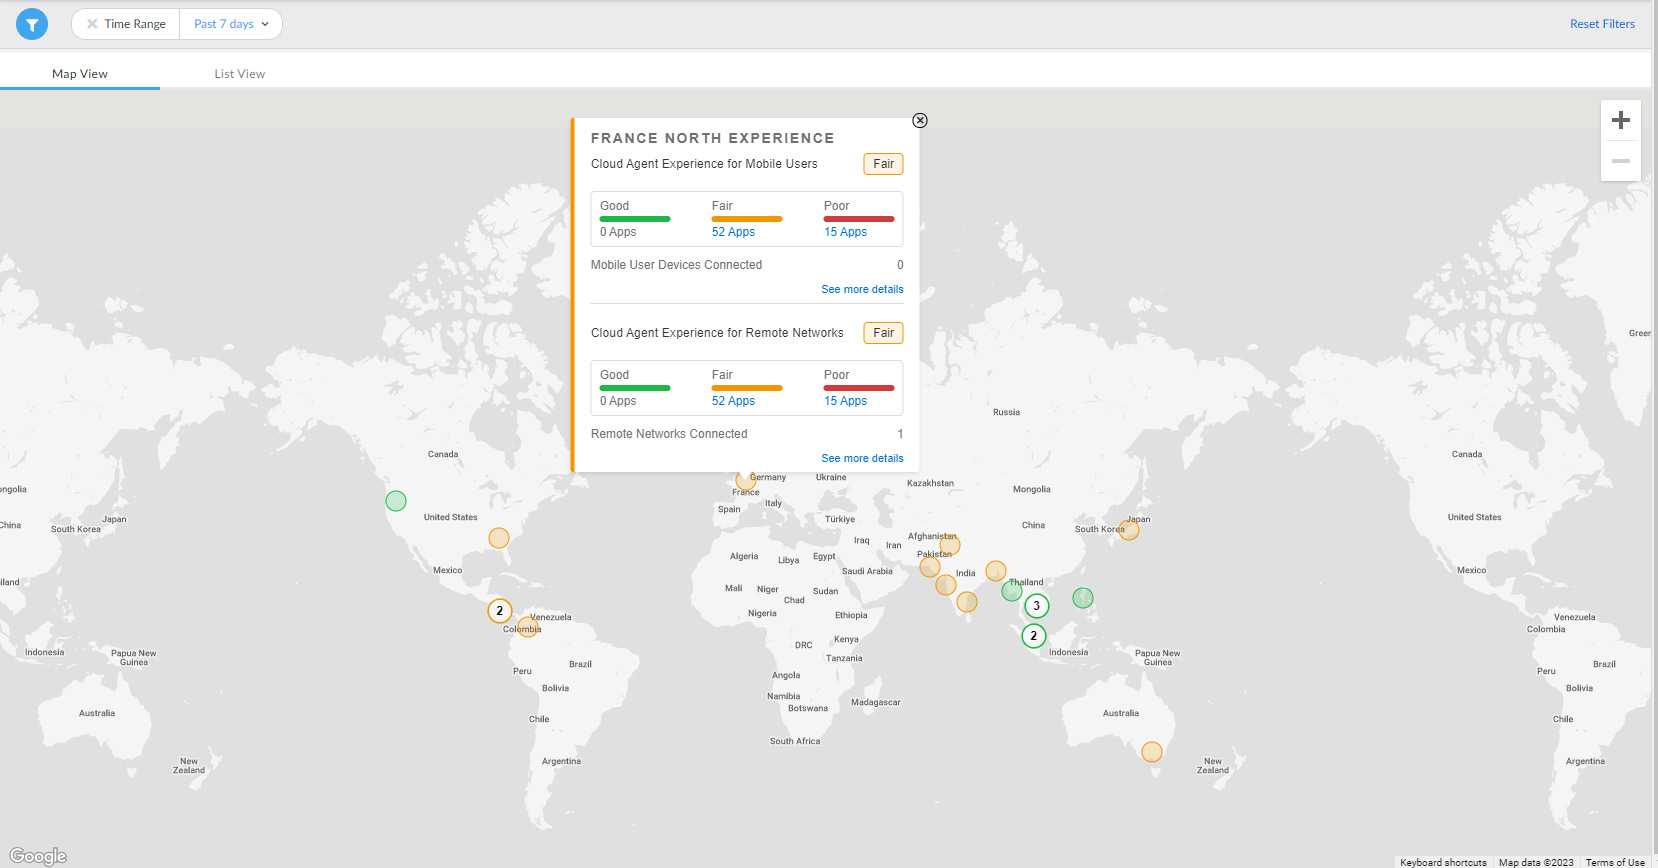Click the blue filter funnel icon
Screen dimensions: 1658x868
pos(32,24)
